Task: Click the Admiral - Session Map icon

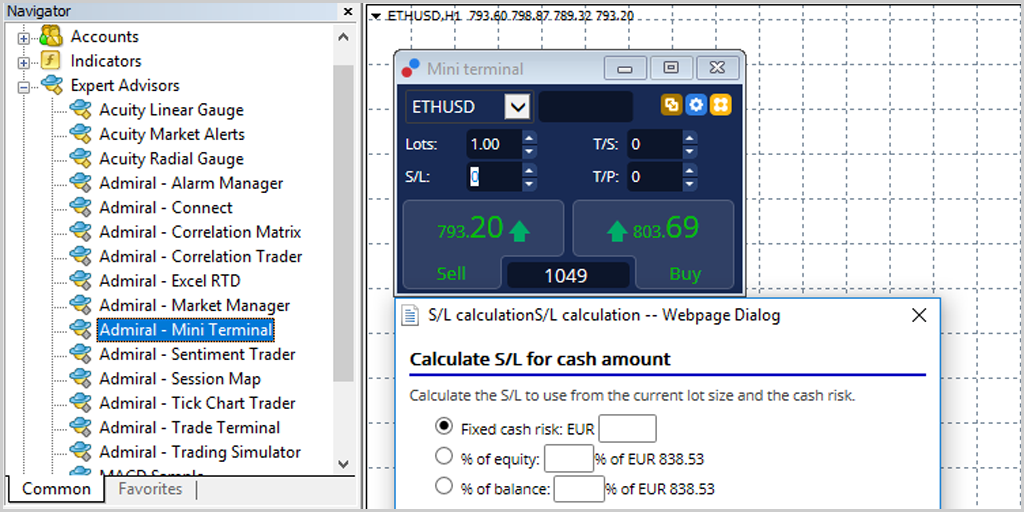Action: click(x=80, y=379)
